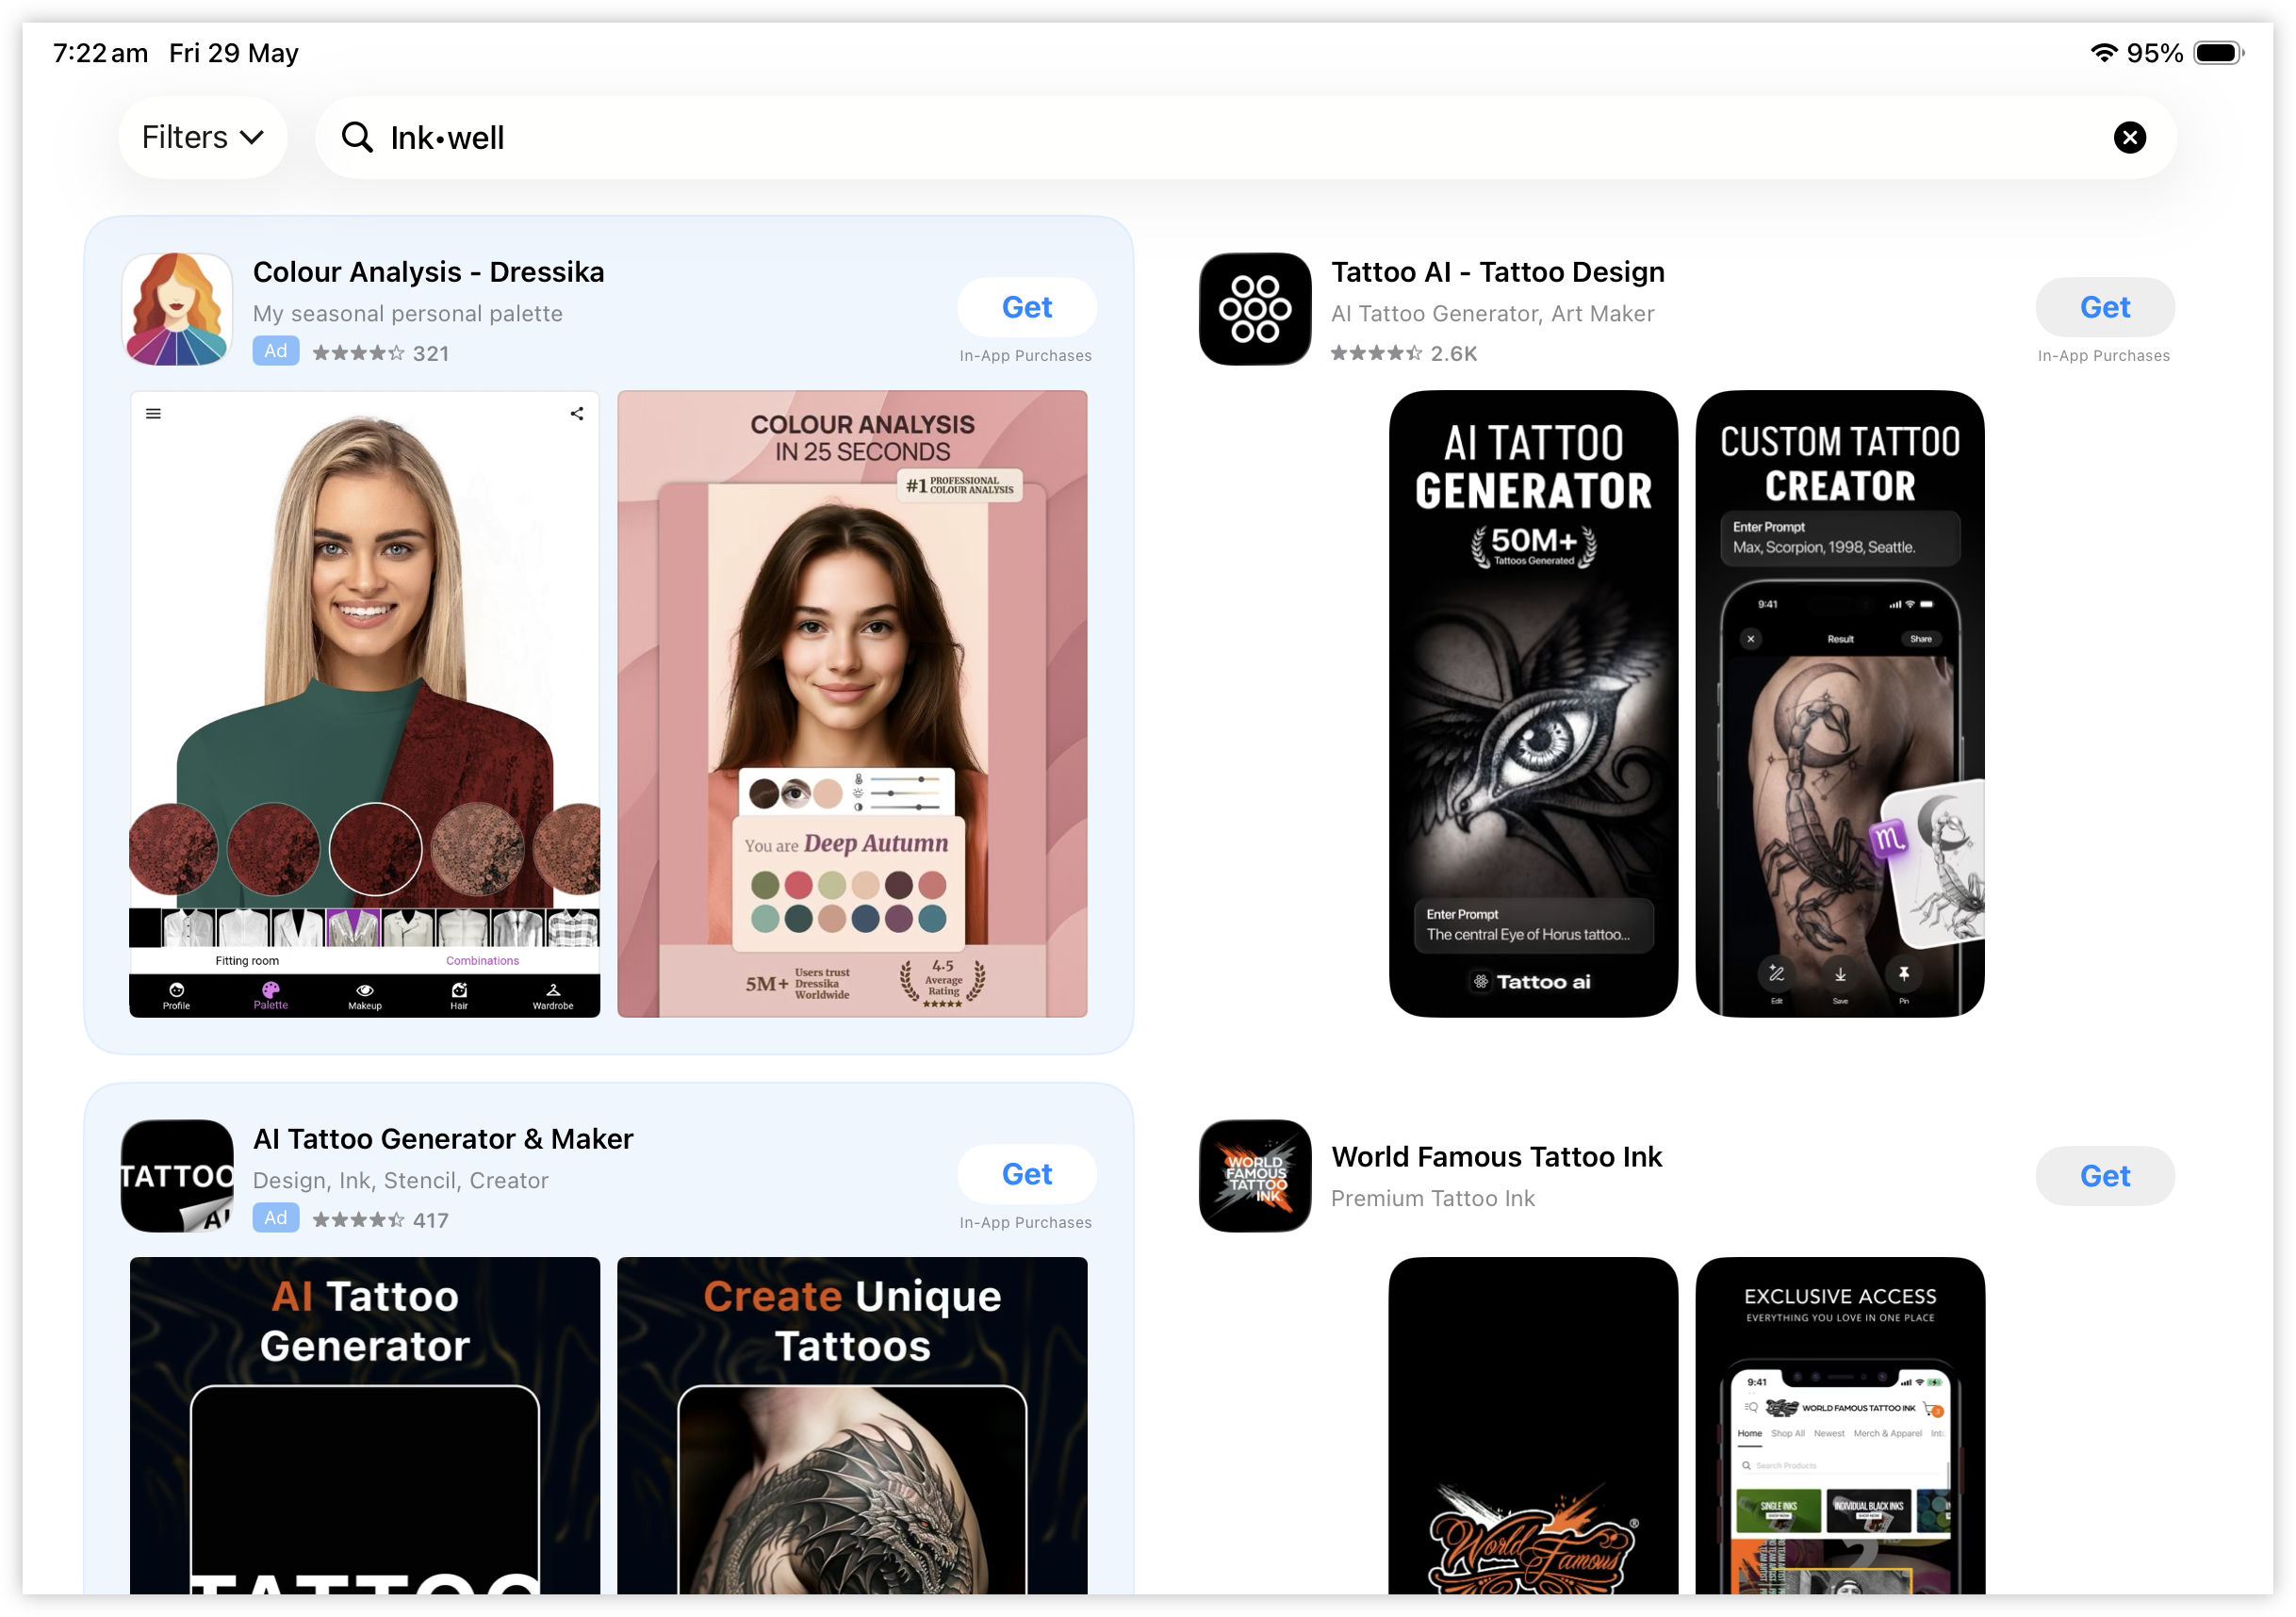
Task: Click the Dressika star rating 321
Action: pos(380,353)
